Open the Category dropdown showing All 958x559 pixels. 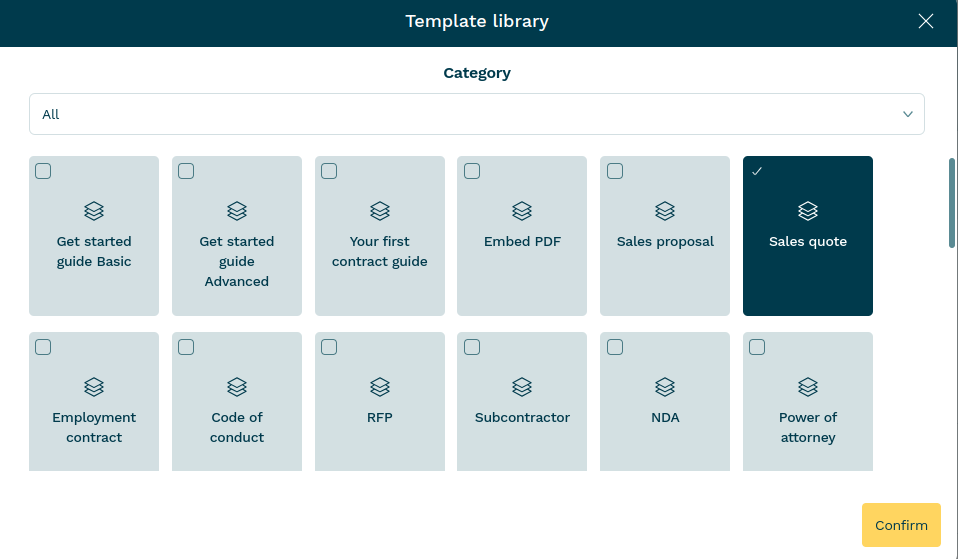point(476,114)
